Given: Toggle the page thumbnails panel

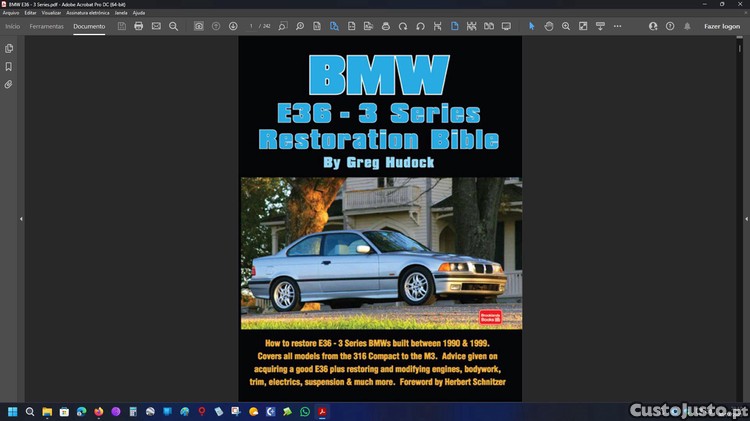Looking at the screenshot, I should tap(9, 48).
